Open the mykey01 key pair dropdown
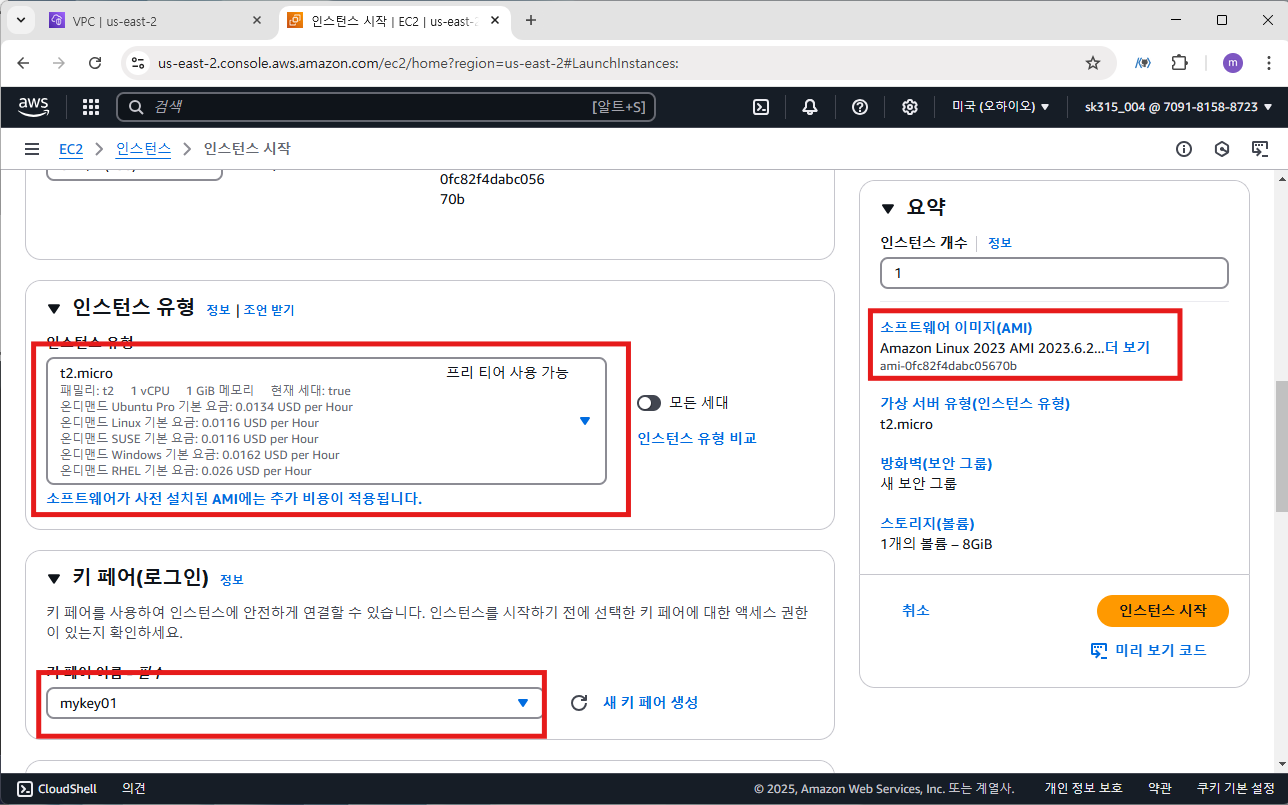The height and width of the screenshot is (805, 1288). pyautogui.click(x=295, y=703)
